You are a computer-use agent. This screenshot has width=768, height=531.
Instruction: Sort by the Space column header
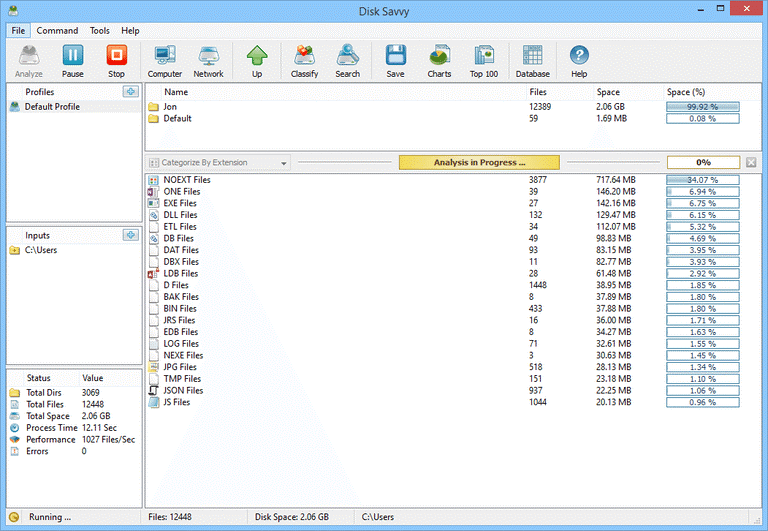point(627,92)
